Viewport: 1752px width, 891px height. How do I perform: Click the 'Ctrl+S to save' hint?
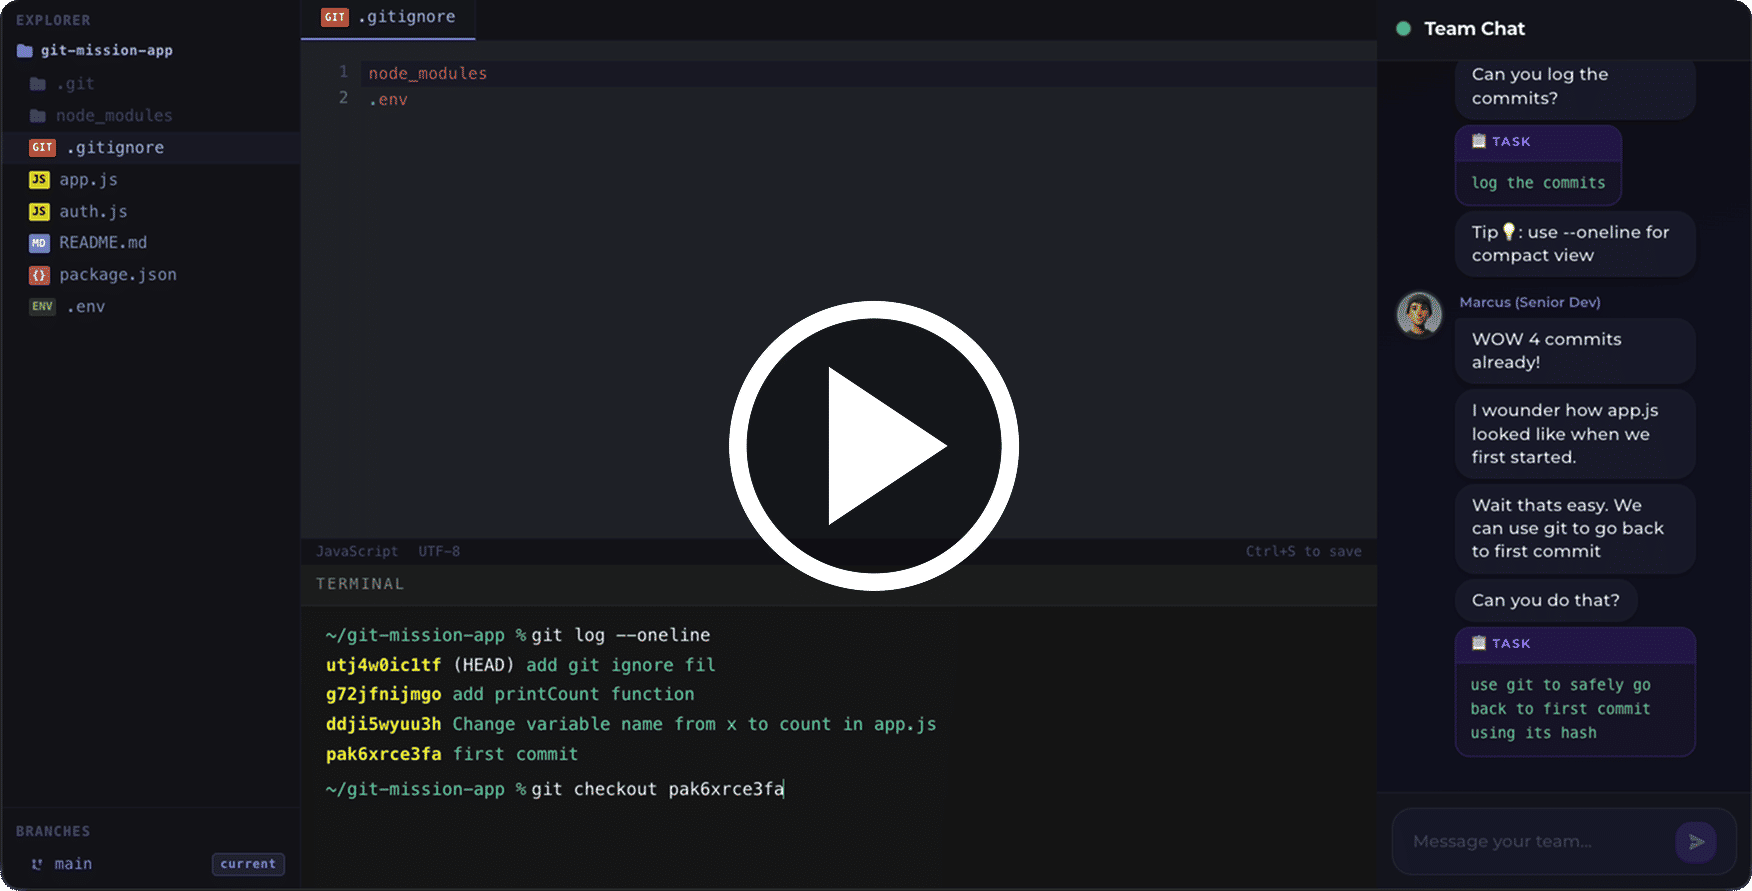[x=1303, y=551]
